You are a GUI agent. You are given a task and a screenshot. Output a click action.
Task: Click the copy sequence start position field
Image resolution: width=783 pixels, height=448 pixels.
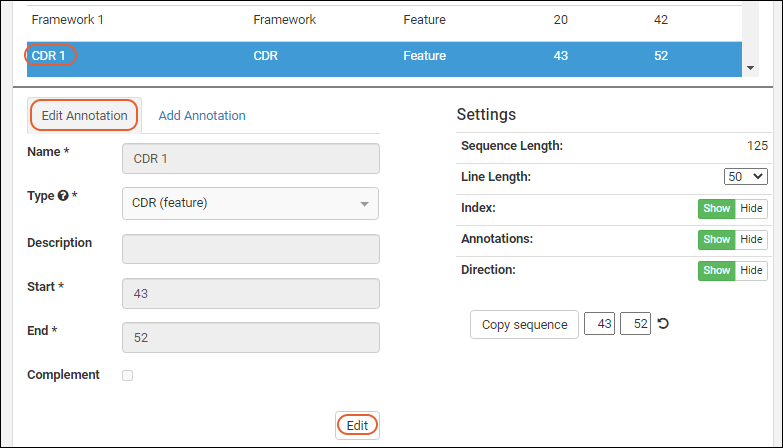coord(599,325)
